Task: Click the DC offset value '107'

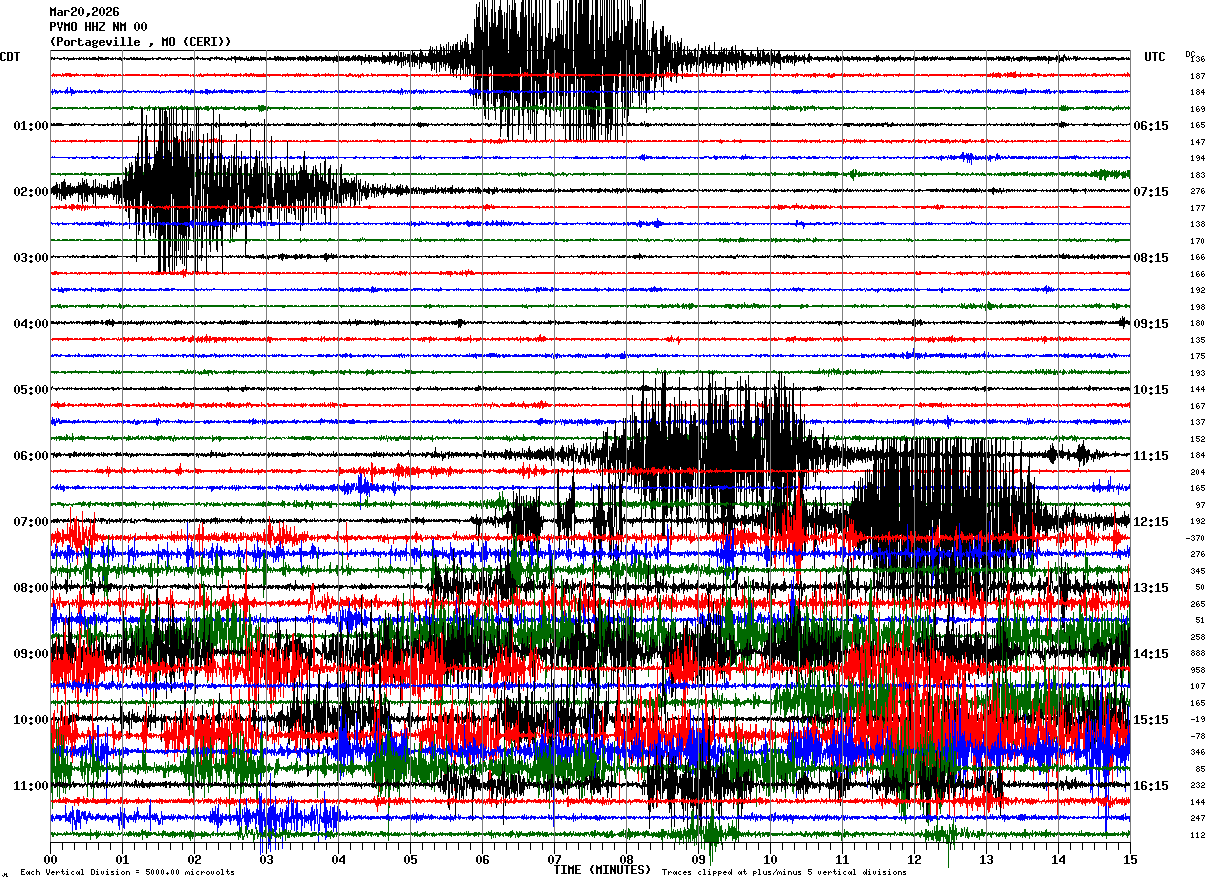Action: (x=1198, y=687)
